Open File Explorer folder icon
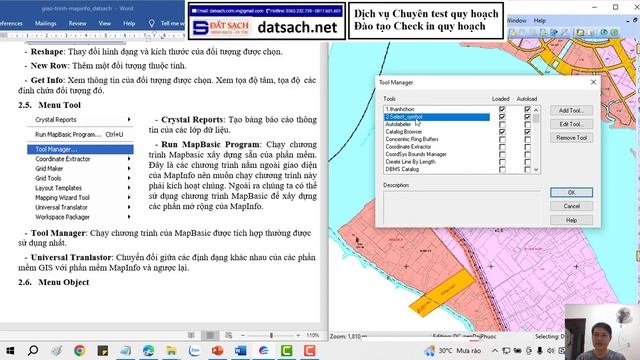Image resolution: width=640 pixels, height=360 pixels. coord(171,350)
